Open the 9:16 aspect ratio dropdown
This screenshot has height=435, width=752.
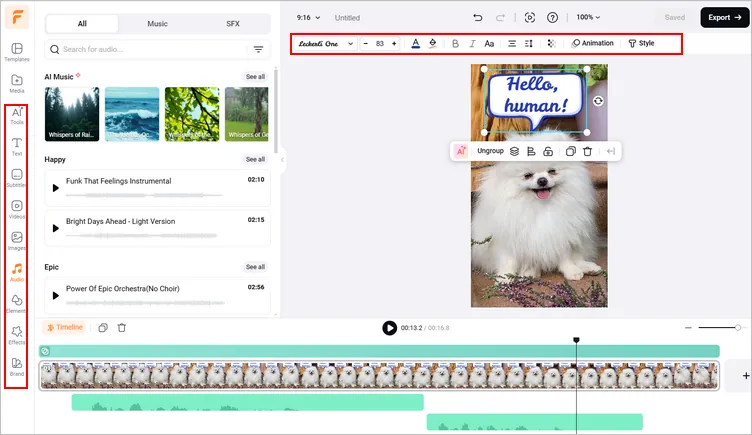tap(308, 18)
